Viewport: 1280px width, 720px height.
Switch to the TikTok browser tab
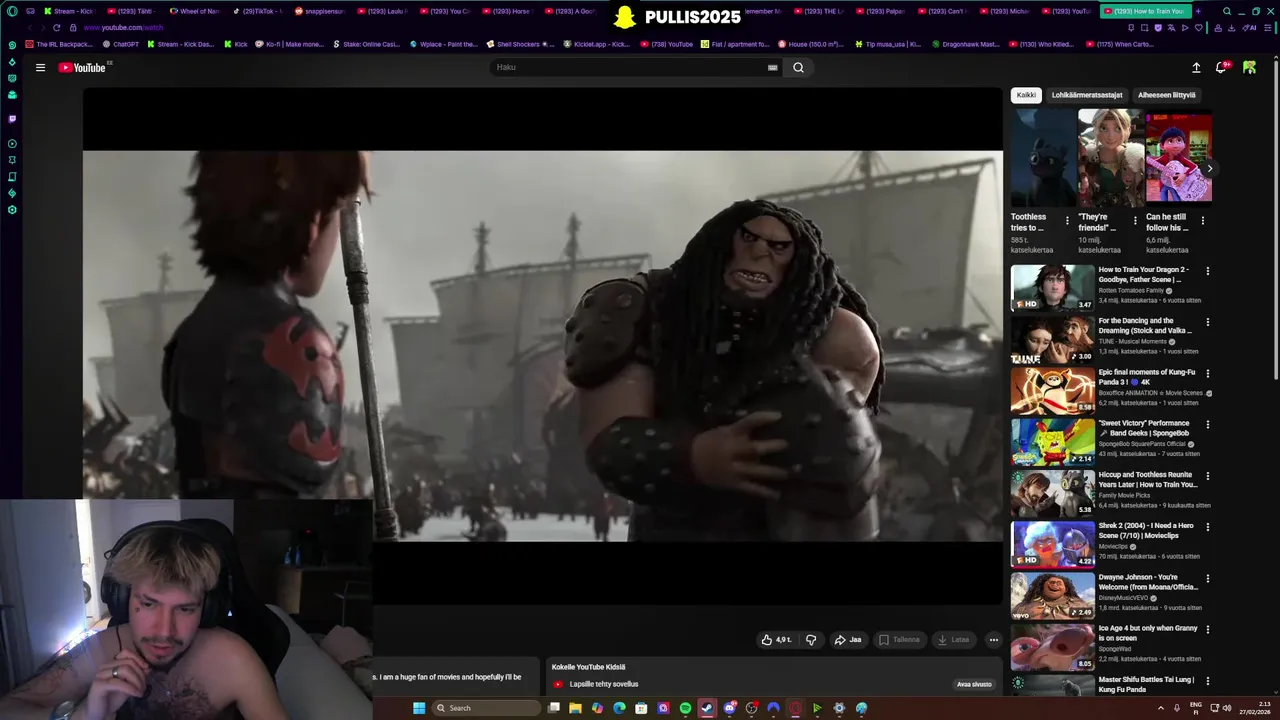257,11
